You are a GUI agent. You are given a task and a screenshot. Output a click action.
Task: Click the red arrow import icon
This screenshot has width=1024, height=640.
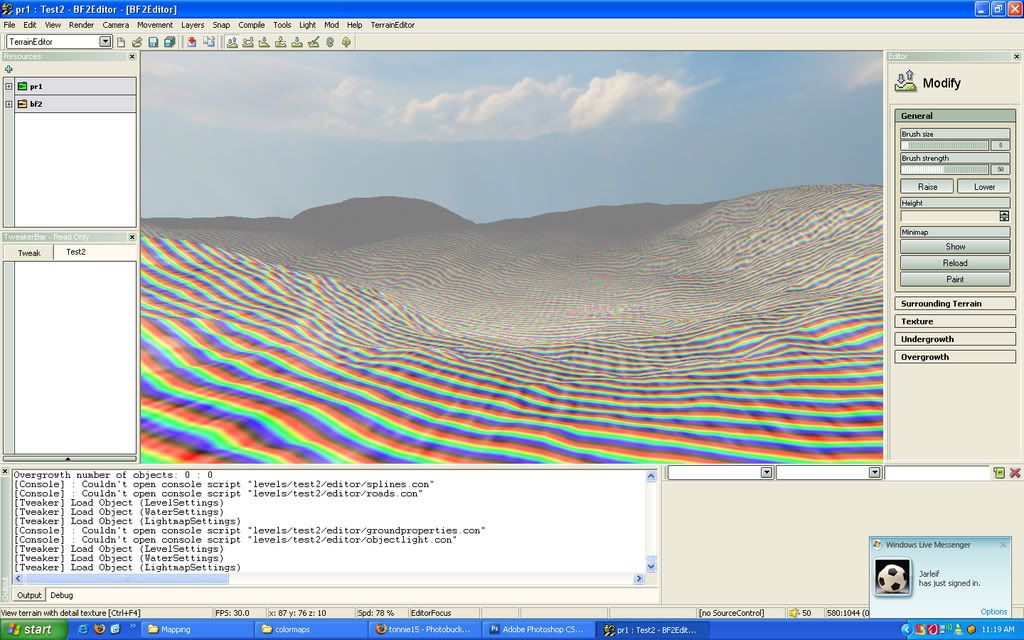pos(192,42)
